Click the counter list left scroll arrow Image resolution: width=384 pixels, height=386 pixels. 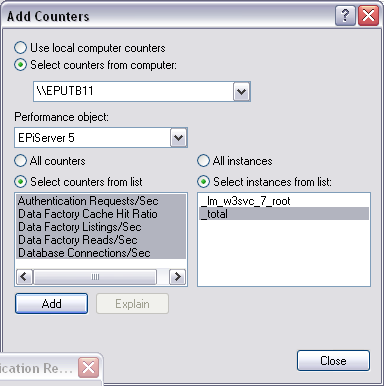(x=24, y=276)
